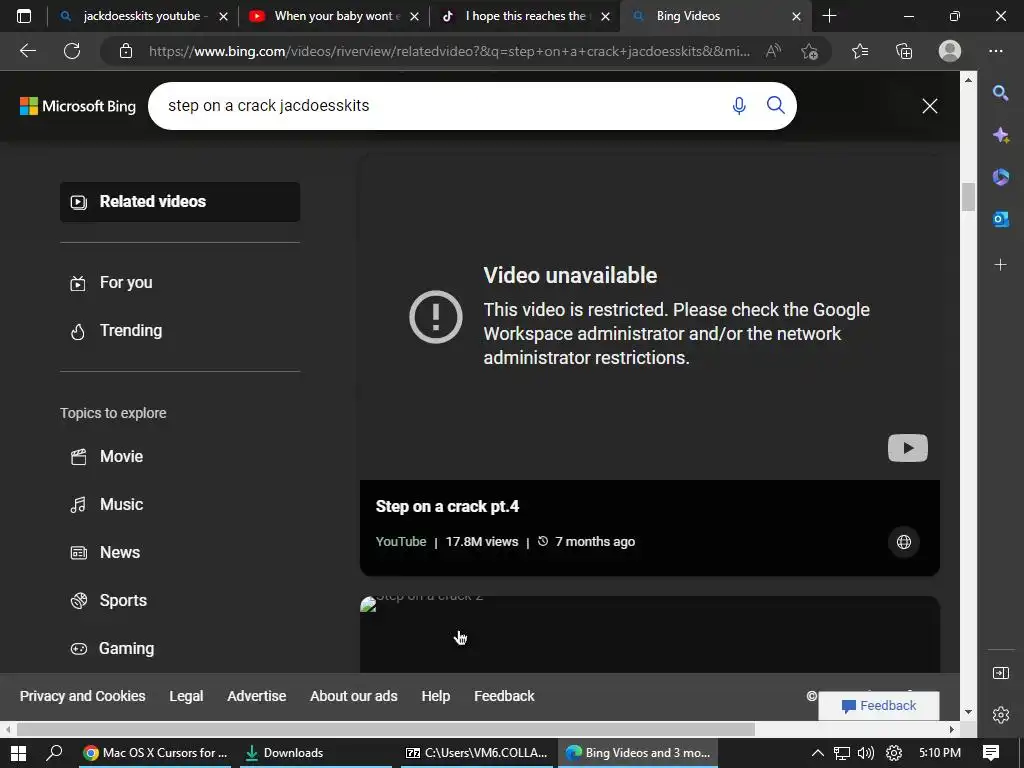The width and height of the screenshot is (1024, 768).
Task: Click the vertical page scrollbar thumb
Action: [968, 197]
